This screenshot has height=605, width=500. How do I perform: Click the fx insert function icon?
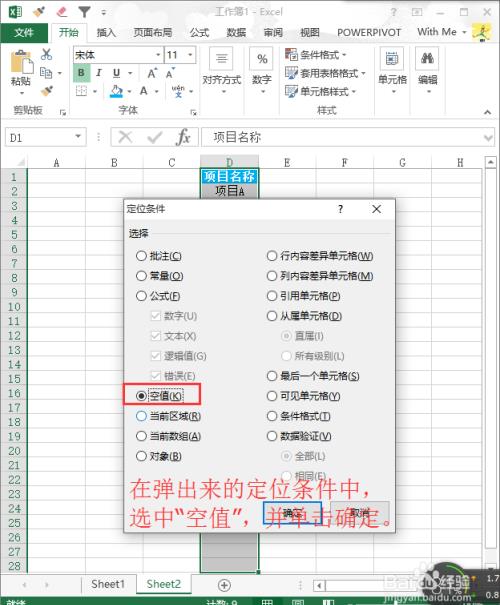(183, 137)
